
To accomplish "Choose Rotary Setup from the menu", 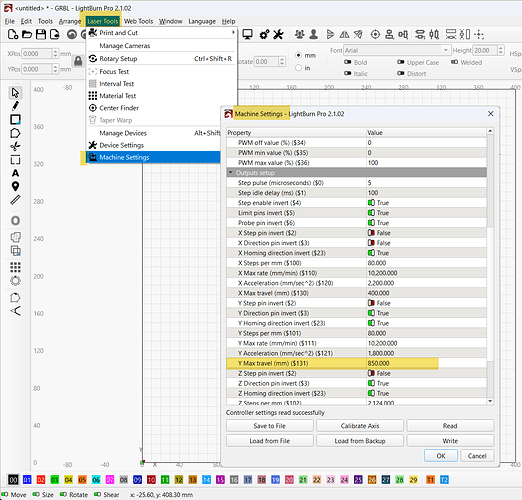I will 162,59.
